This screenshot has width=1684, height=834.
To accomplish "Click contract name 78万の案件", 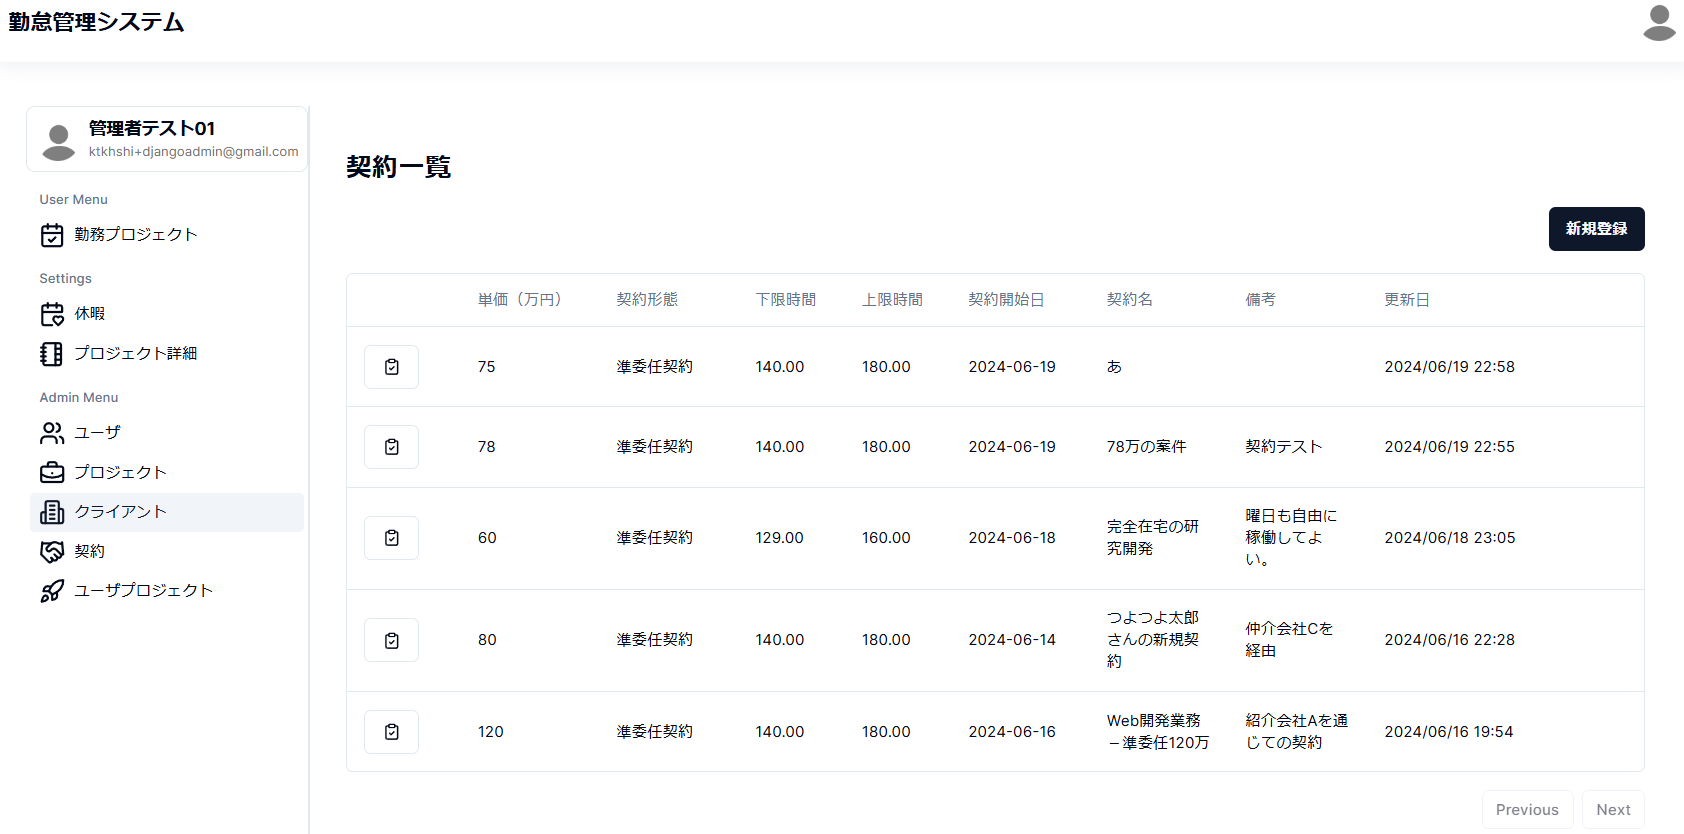I will [1146, 447].
